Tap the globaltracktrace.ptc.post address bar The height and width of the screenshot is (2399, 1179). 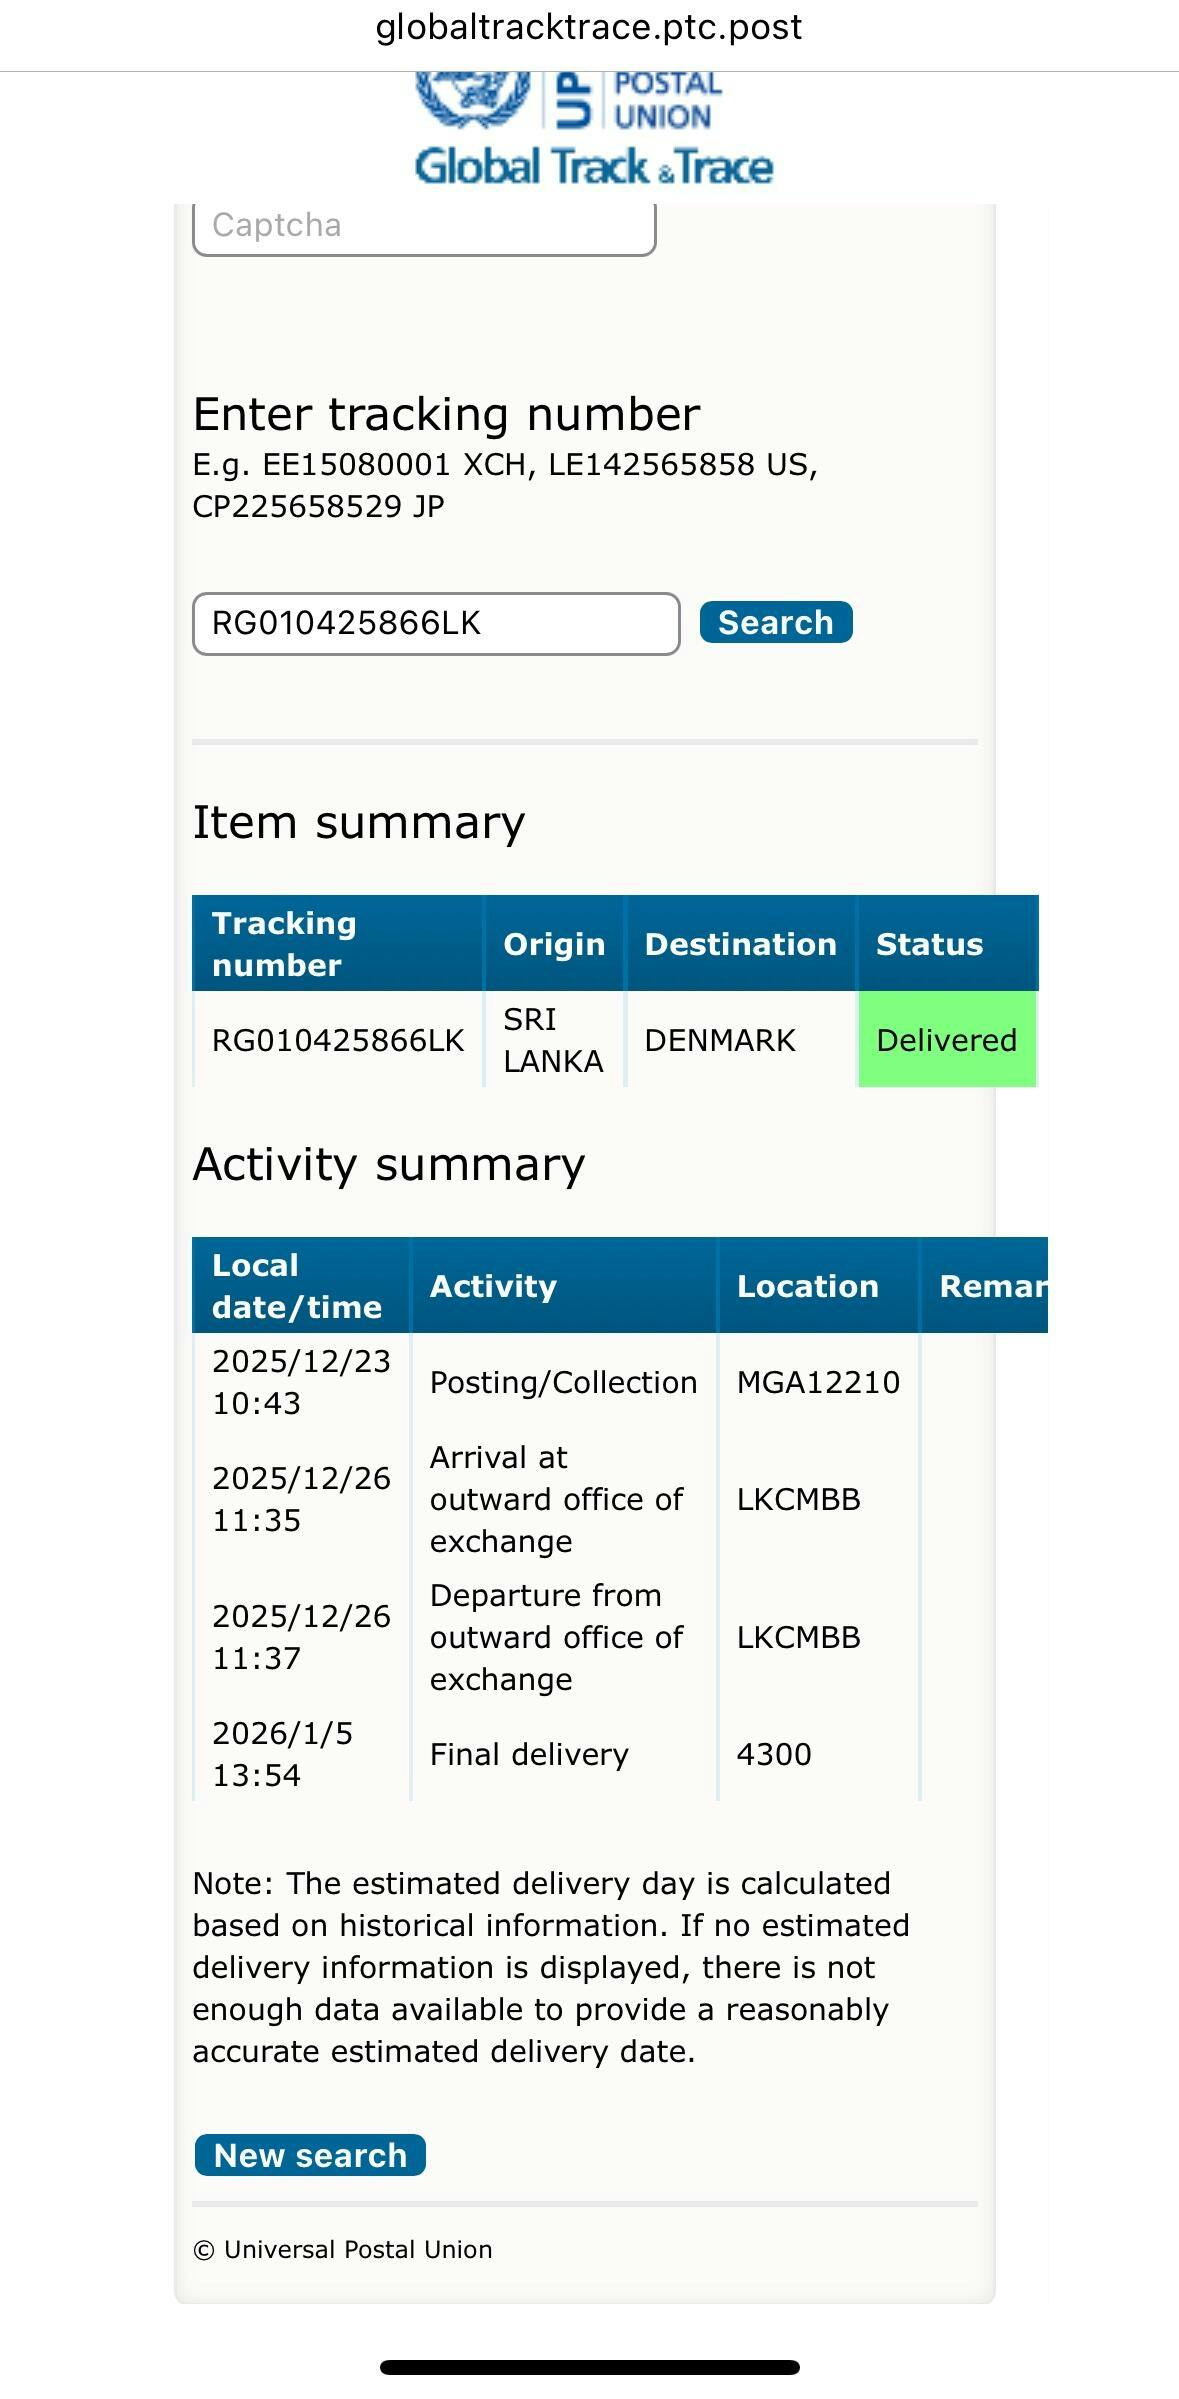(x=589, y=28)
